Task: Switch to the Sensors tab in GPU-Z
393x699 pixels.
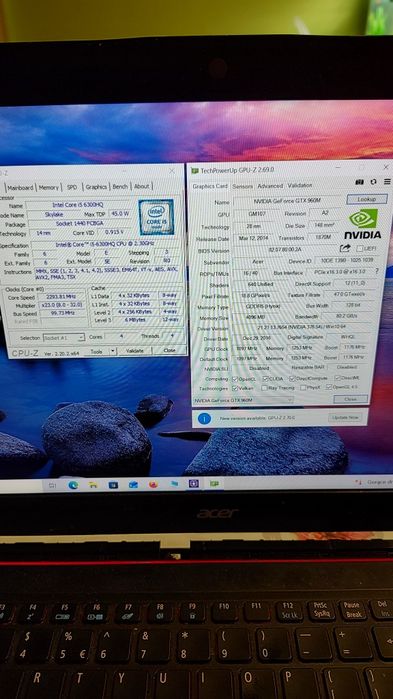Action: pyautogui.click(x=242, y=186)
